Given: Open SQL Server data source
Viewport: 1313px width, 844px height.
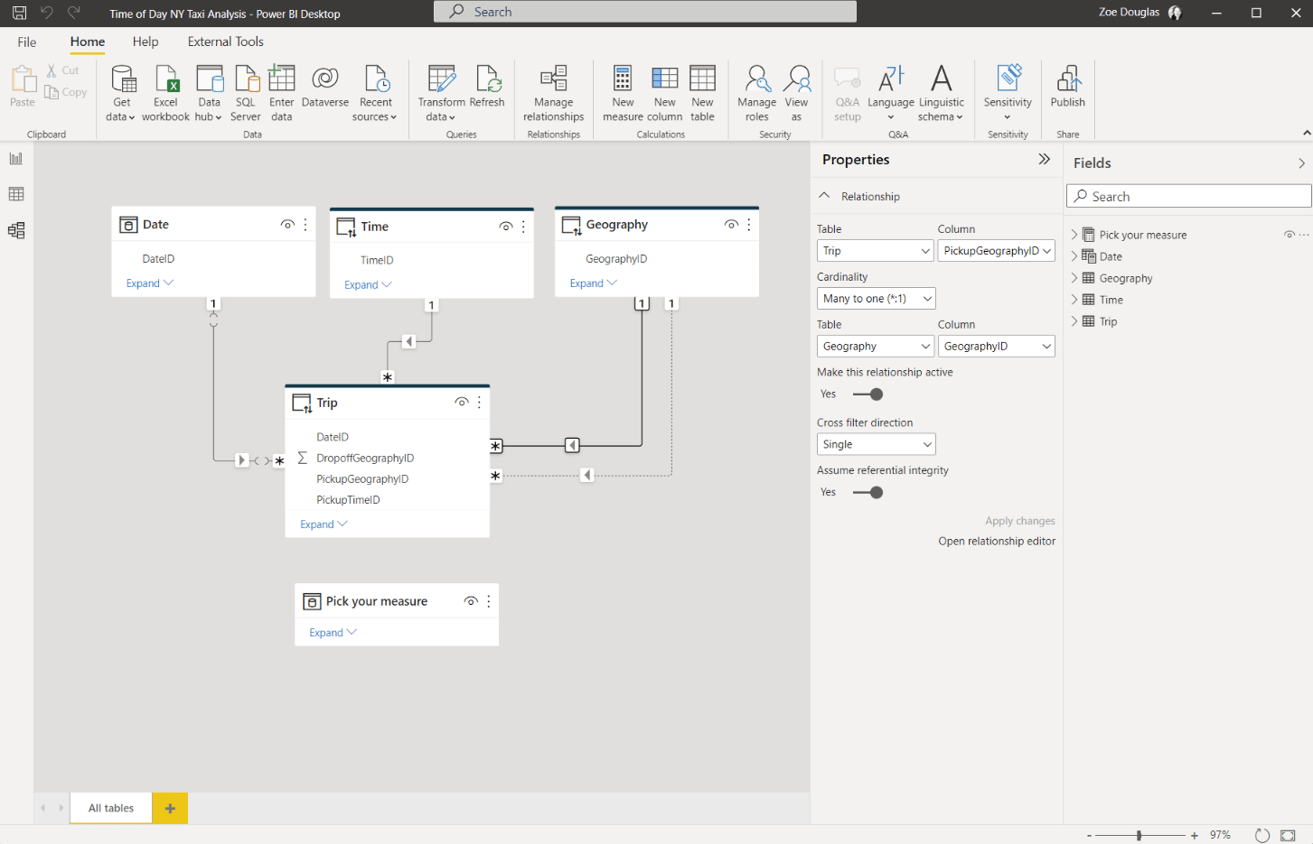Looking at the screenshot, I should click(246, 93).
